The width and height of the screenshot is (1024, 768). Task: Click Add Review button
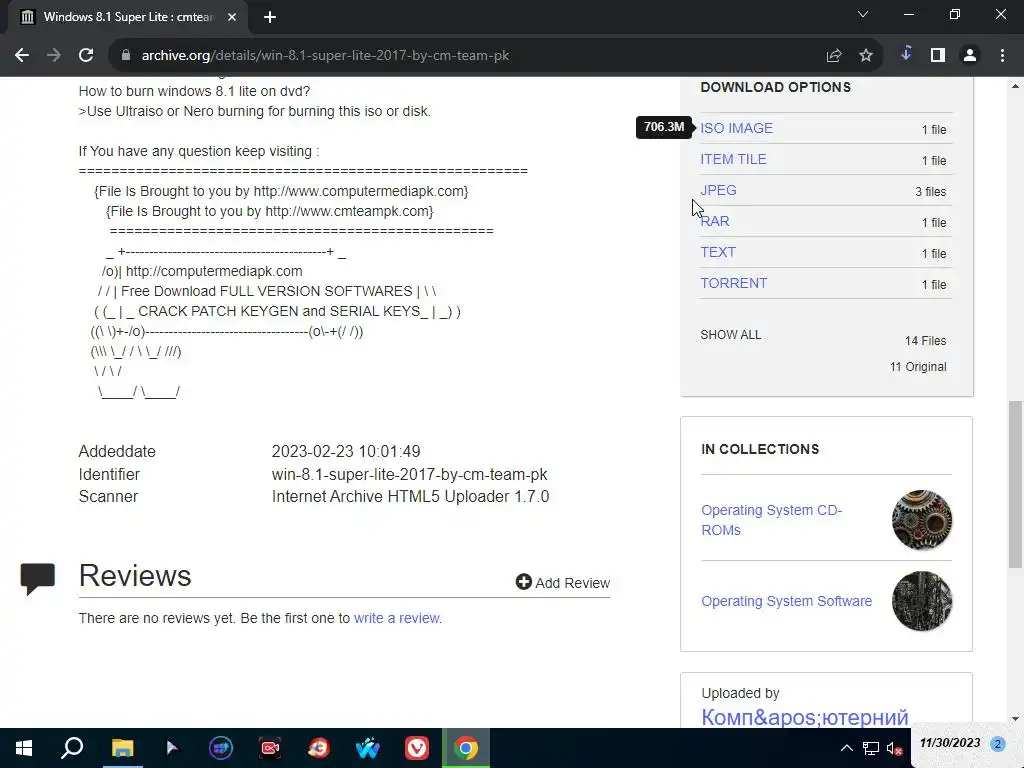coord(562,583)
